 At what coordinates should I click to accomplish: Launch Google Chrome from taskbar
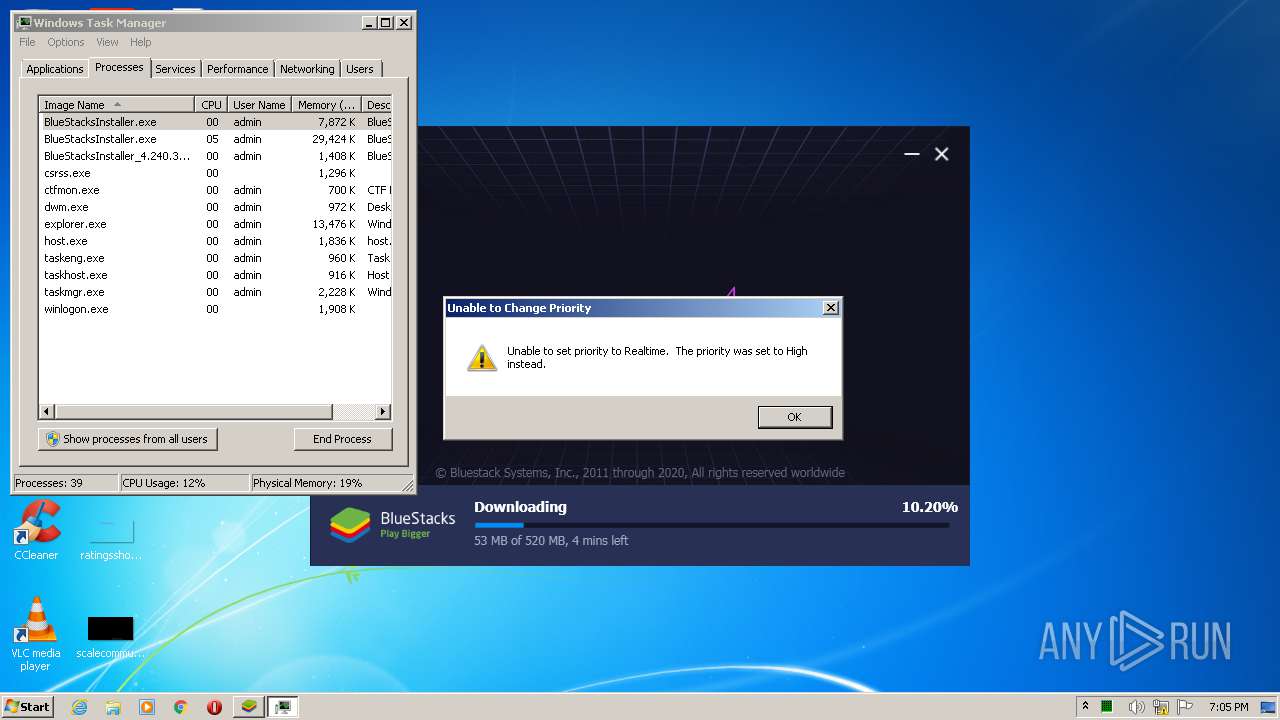tap(181, 707)
